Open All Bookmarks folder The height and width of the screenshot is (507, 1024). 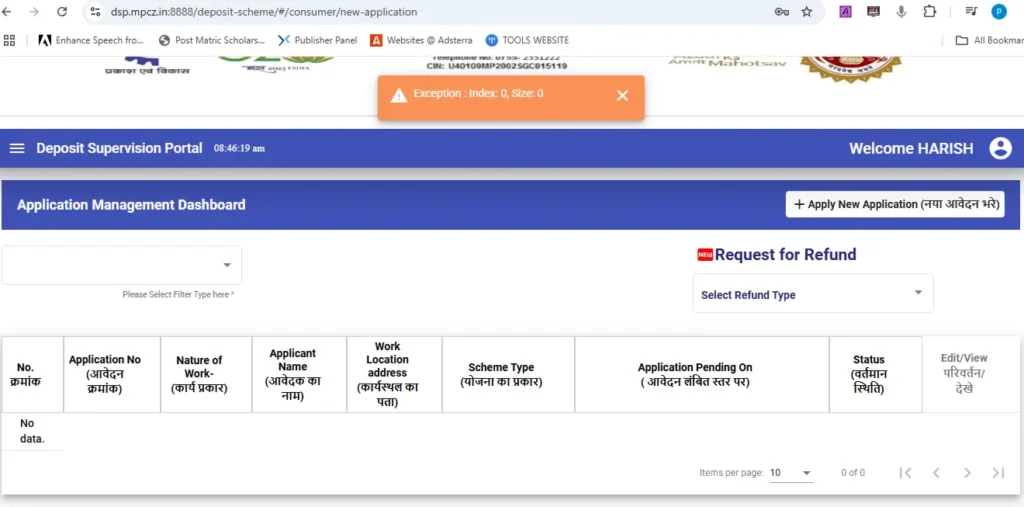988,40
